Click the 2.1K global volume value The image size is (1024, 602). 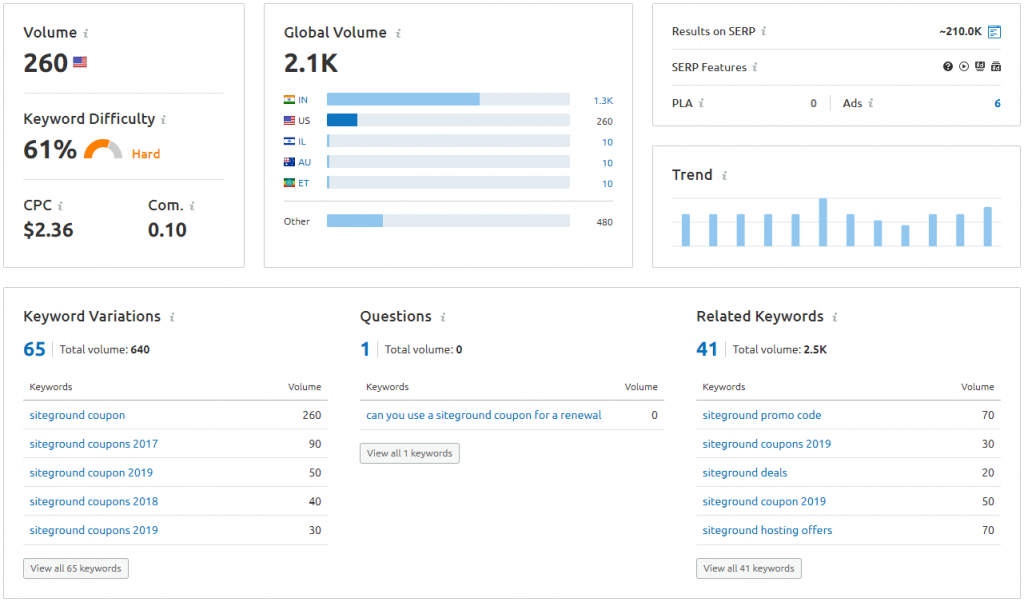(311, 63)
